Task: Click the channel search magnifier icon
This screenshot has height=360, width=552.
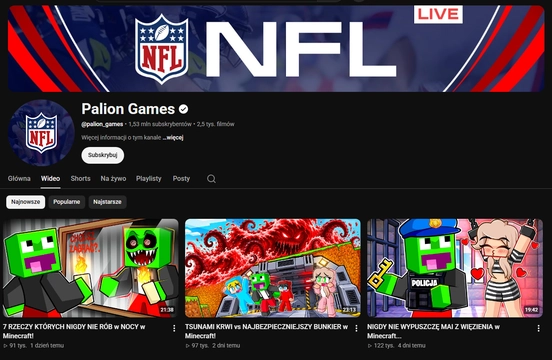Action: (x=211, y=179)
